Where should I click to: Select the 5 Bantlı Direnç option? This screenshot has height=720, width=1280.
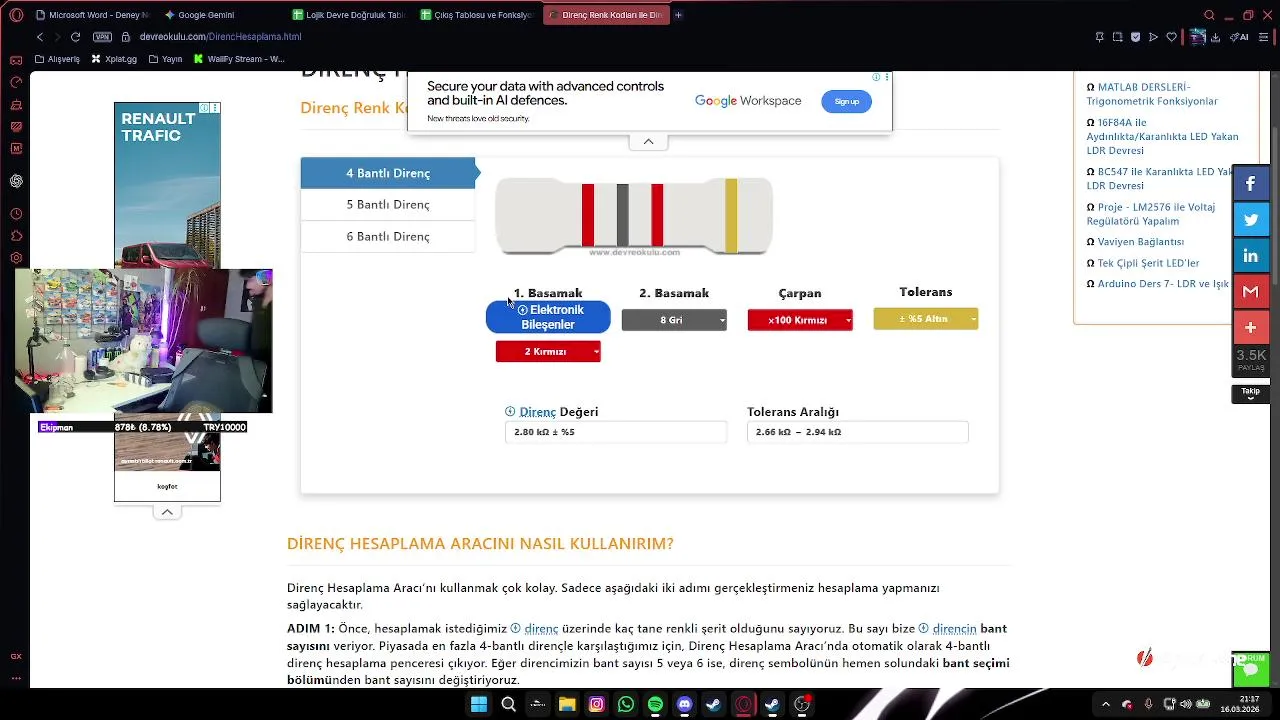tap(388, 204)
